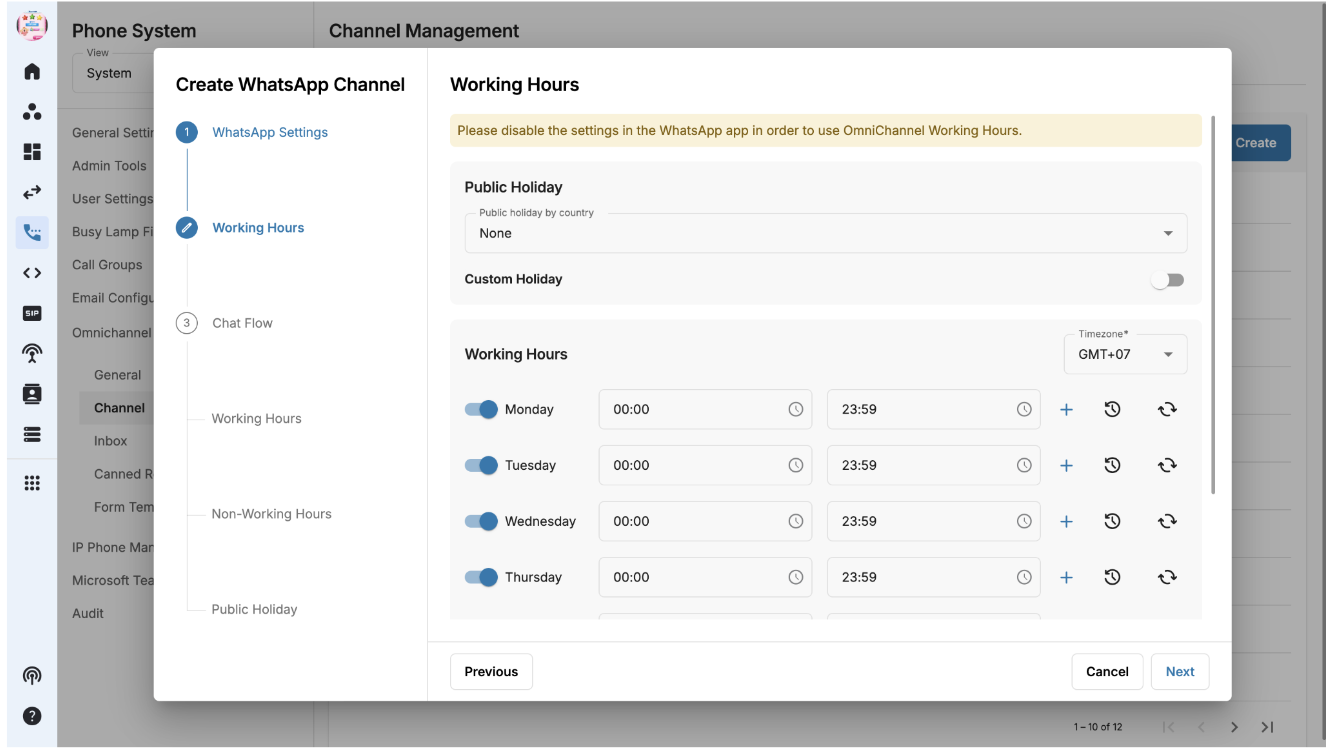1326x748 pixels.
Task: Click the Cancel button
Action: [x=1107, y=672]
